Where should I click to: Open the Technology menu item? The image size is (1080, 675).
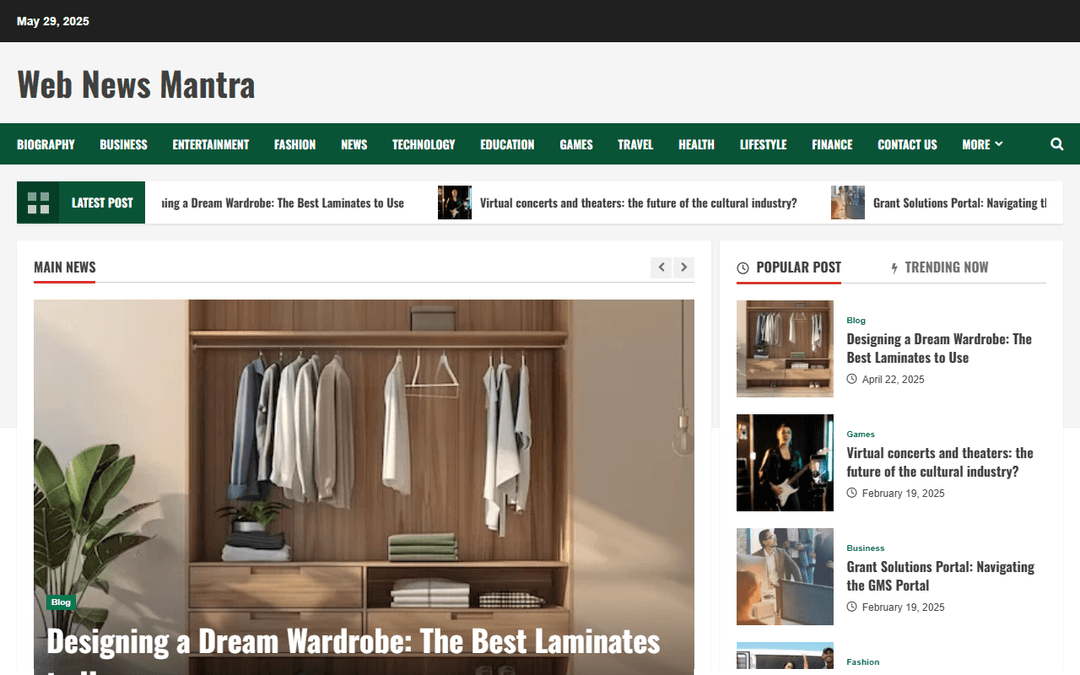point(424,144)
